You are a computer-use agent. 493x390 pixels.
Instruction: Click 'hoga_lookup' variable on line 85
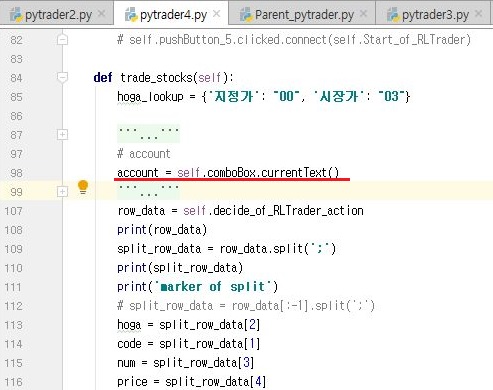click(150, 97)
